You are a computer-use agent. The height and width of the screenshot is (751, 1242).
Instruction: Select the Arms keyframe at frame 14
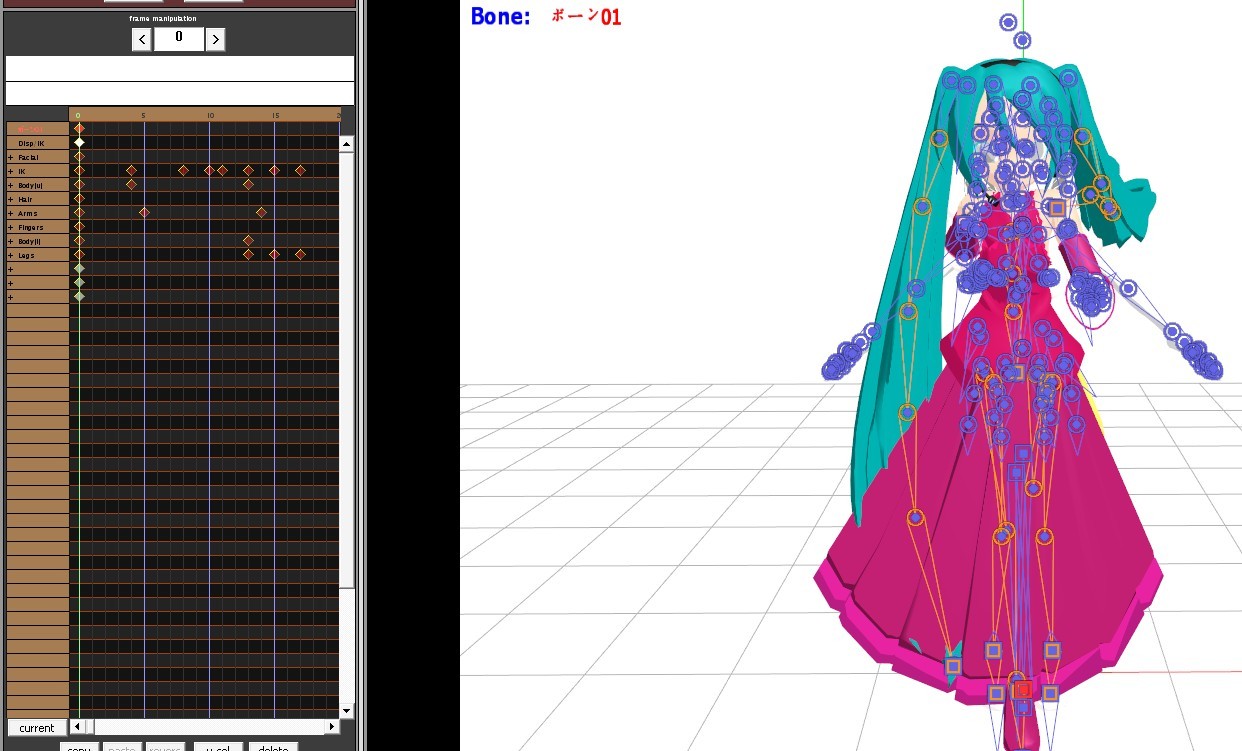pos(261,213)
